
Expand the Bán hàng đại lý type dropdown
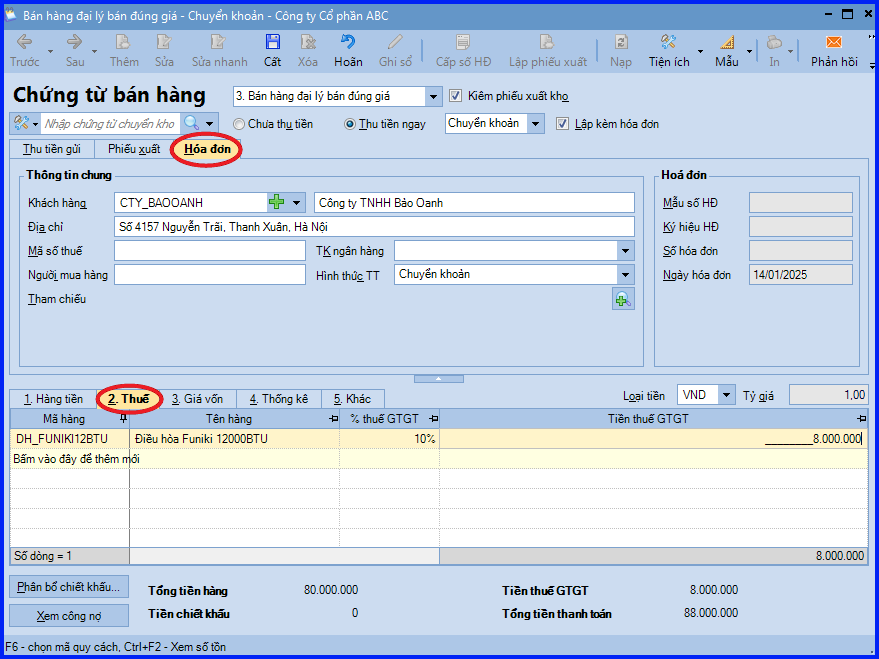click(x=433, y=96)
